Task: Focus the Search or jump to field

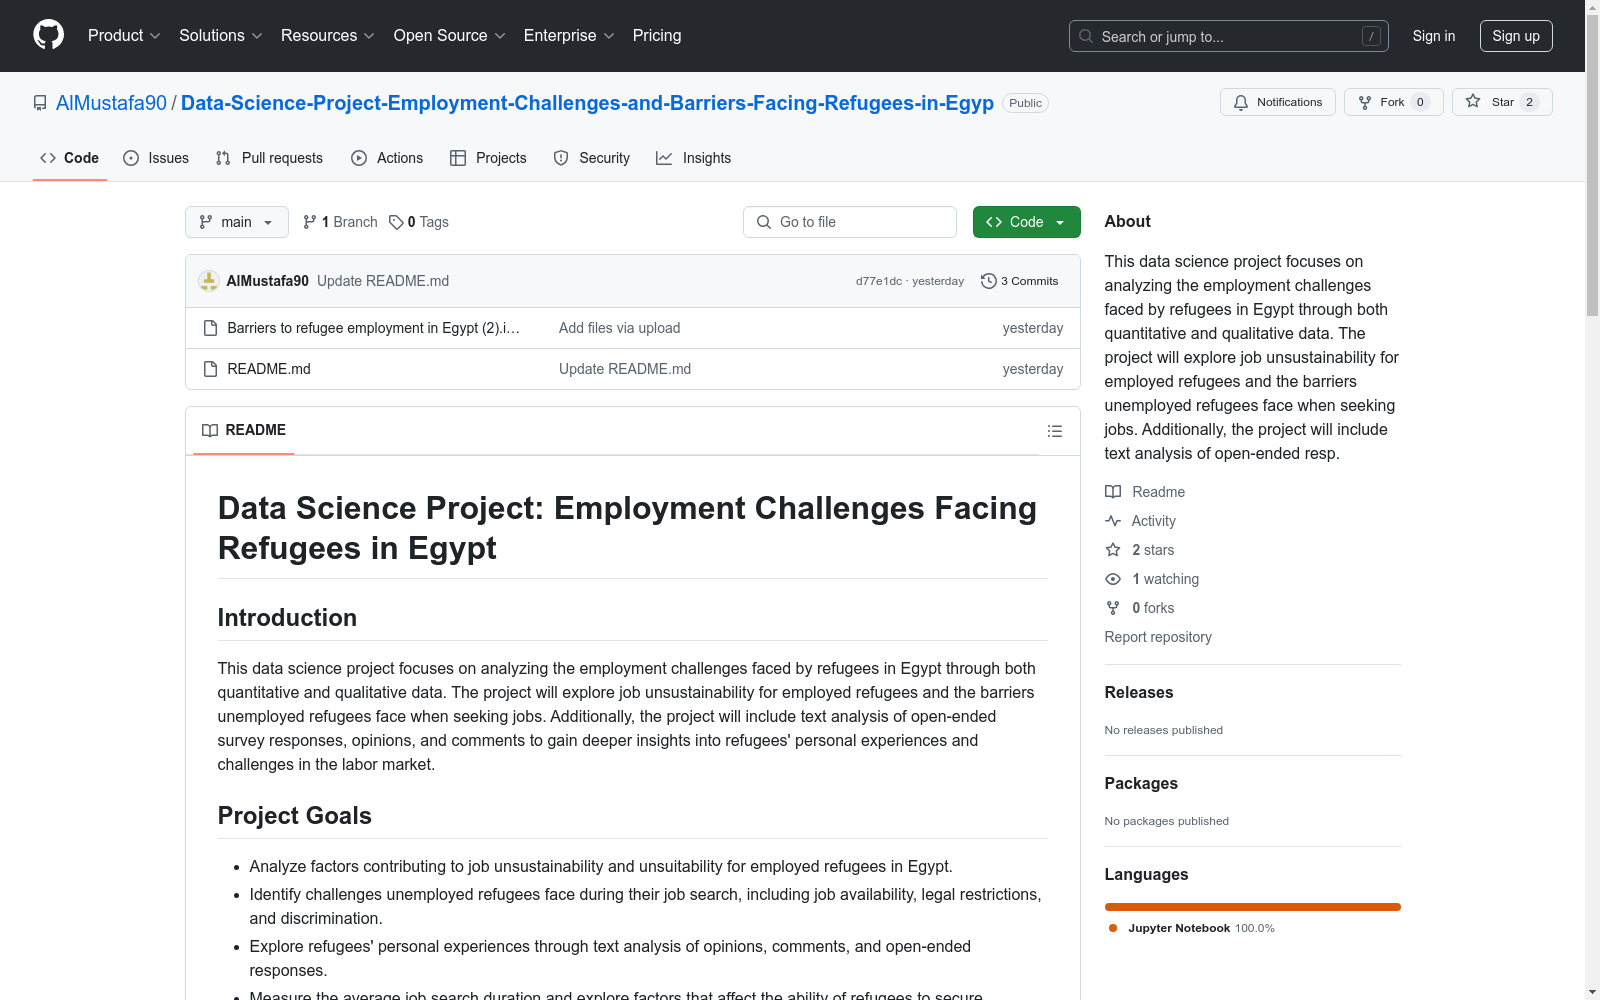Action: click(x=1228, y=36)
